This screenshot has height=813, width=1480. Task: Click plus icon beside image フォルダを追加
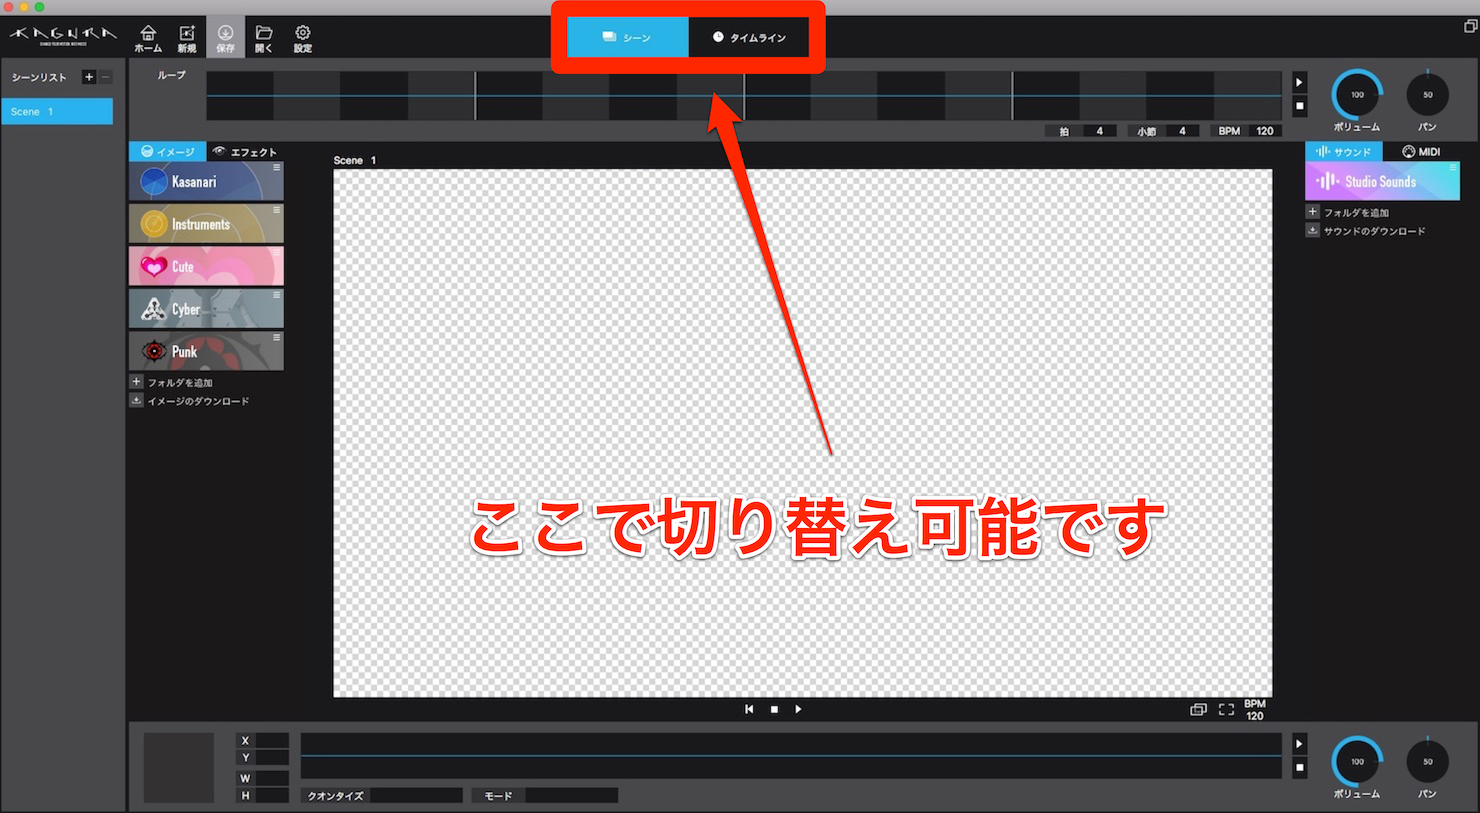click(137, 382)
